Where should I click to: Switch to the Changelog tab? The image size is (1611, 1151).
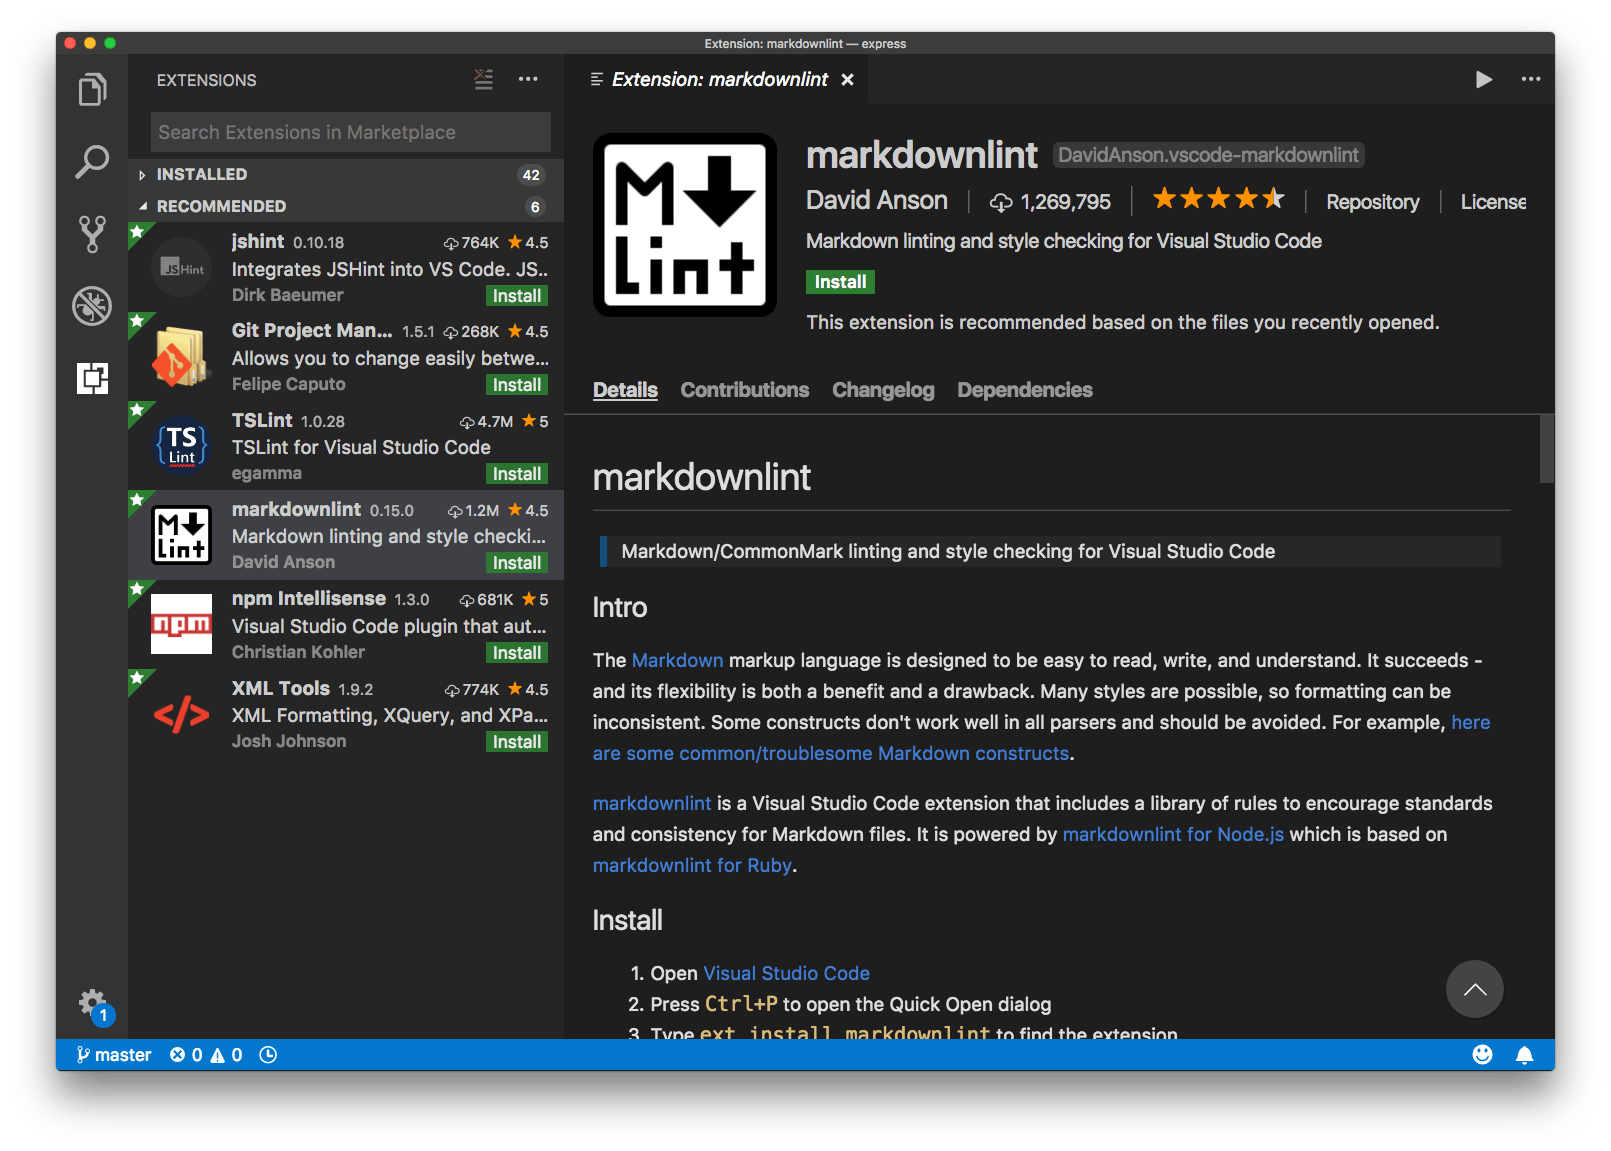click(x=883, y=390)
